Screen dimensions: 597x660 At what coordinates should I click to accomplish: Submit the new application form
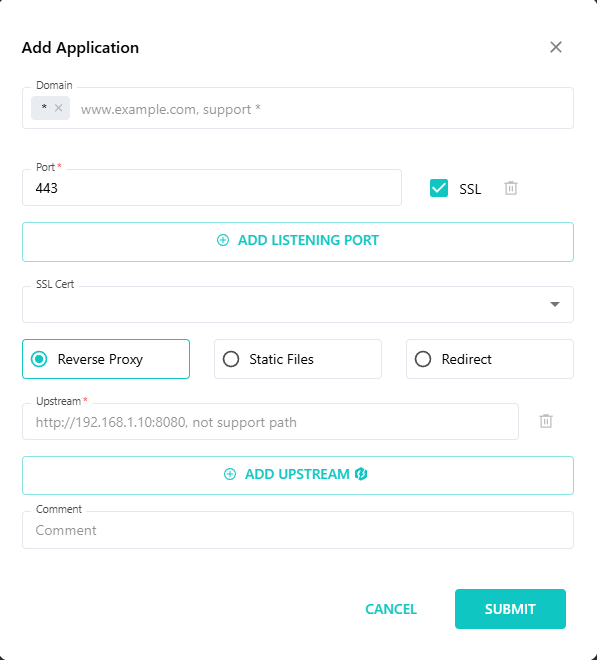tap(510, 609)
